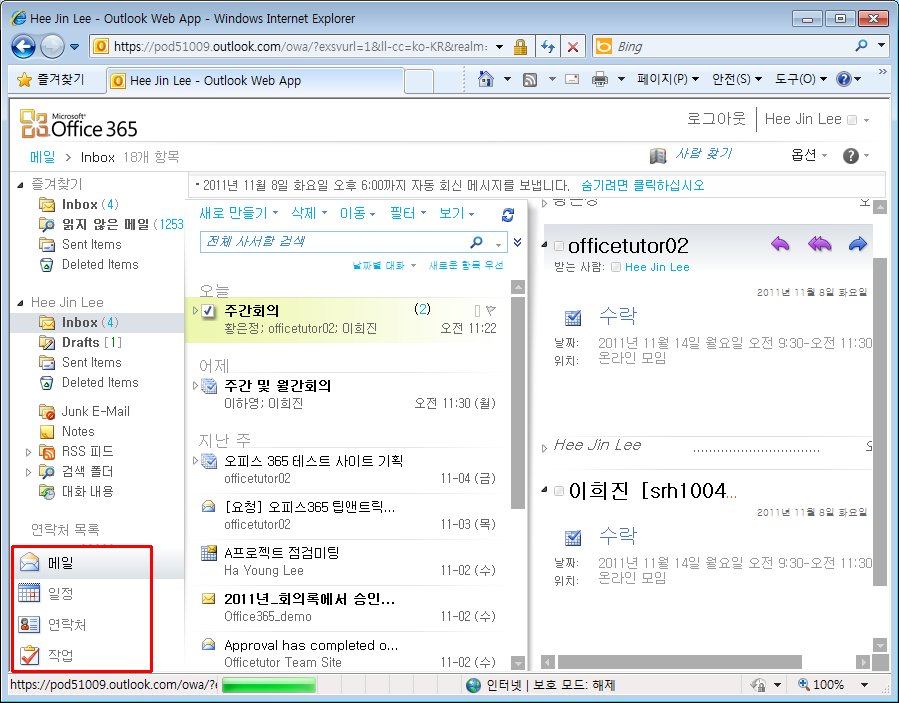
Task: Forward the message with the blue arrow
Action: click(x=858, y=245)
